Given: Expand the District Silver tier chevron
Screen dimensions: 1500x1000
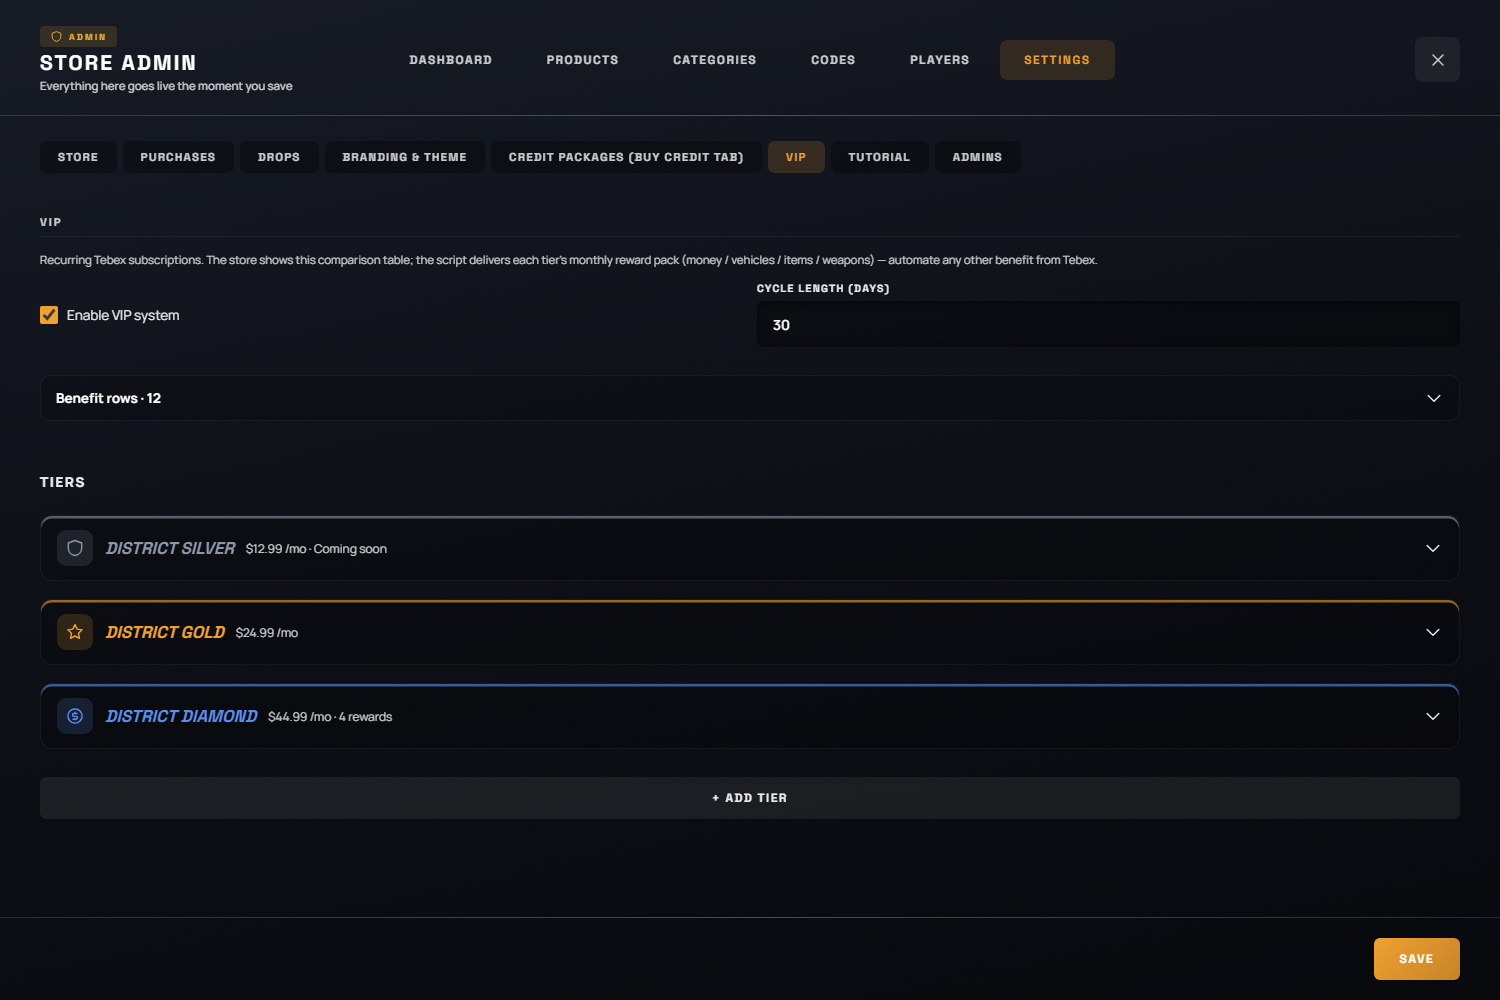Looking at the screenshot, I should [x=1433, y=548].
